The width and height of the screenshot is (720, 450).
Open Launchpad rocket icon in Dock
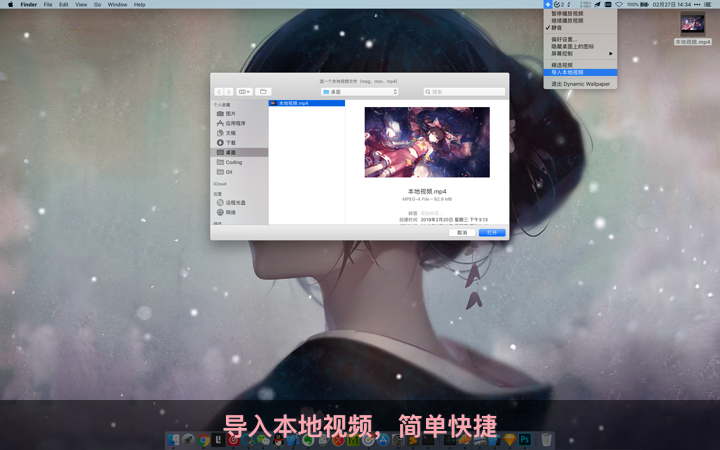click(x=188, y=439)
